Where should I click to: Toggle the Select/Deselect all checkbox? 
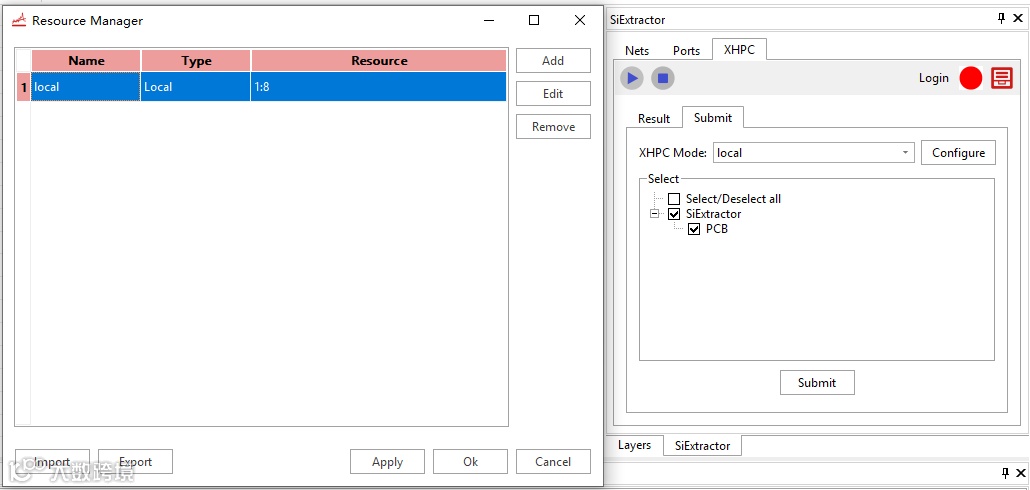[674, 198]
